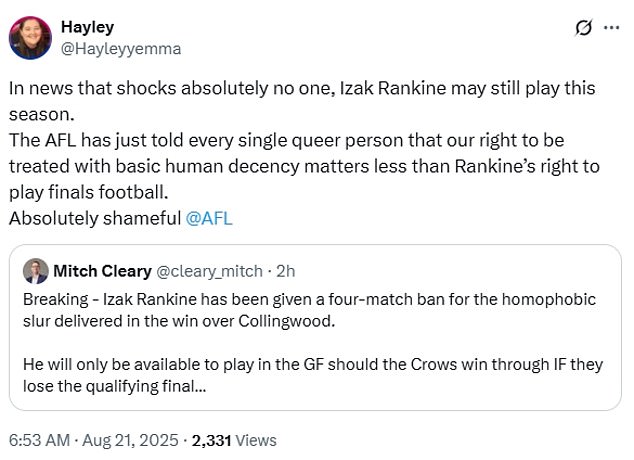Click the @AFL mention link
Image resolution: width=634 pixels, height=460 pixels.
click(209, 217)
